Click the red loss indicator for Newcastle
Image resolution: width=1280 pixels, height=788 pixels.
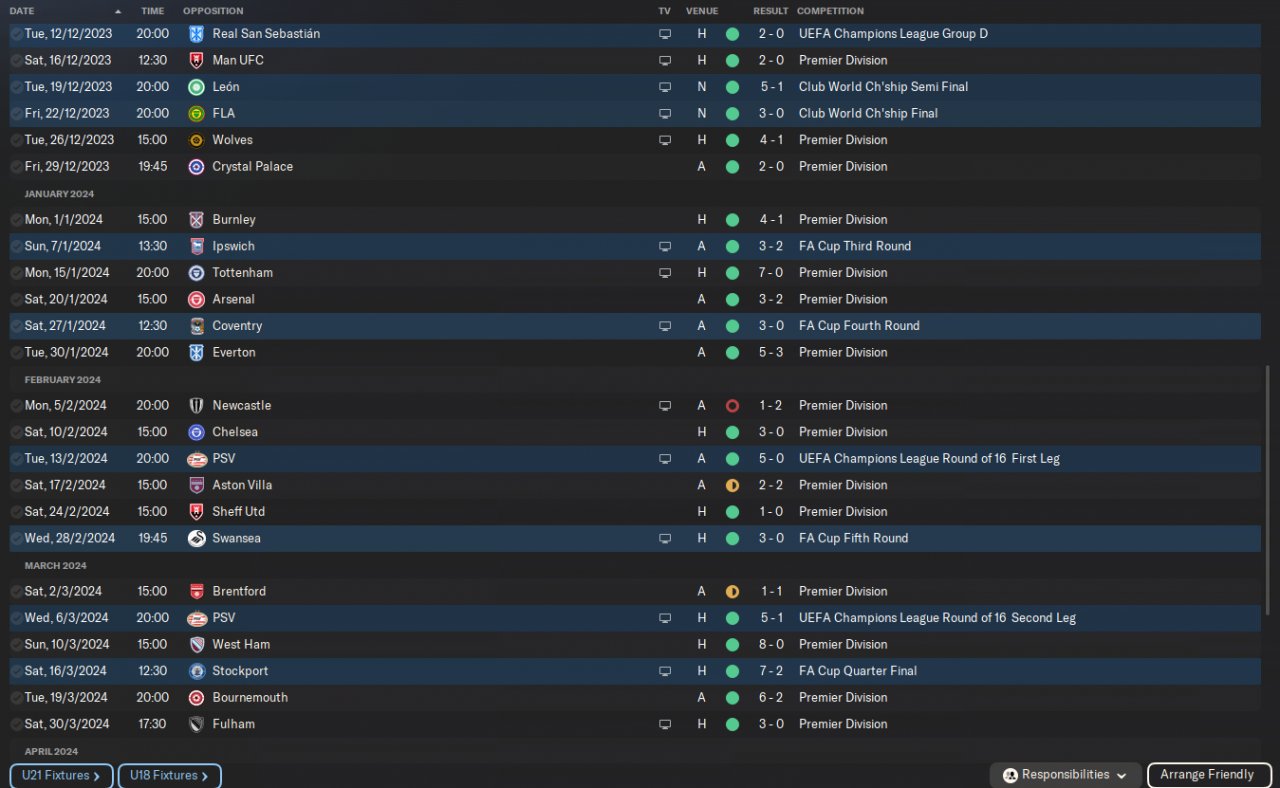pos(732,406)
